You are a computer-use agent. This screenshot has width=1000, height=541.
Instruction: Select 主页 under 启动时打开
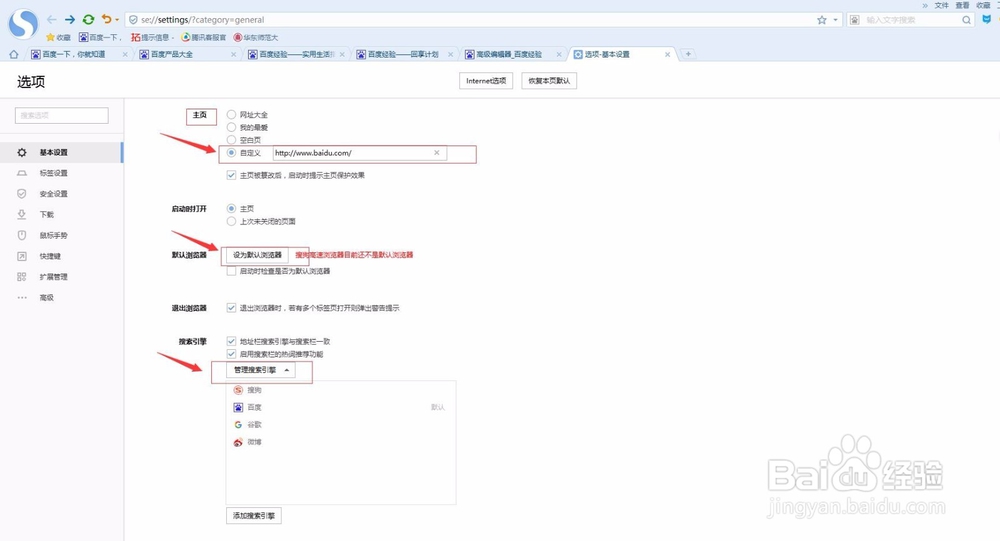(x=232, y=209)
